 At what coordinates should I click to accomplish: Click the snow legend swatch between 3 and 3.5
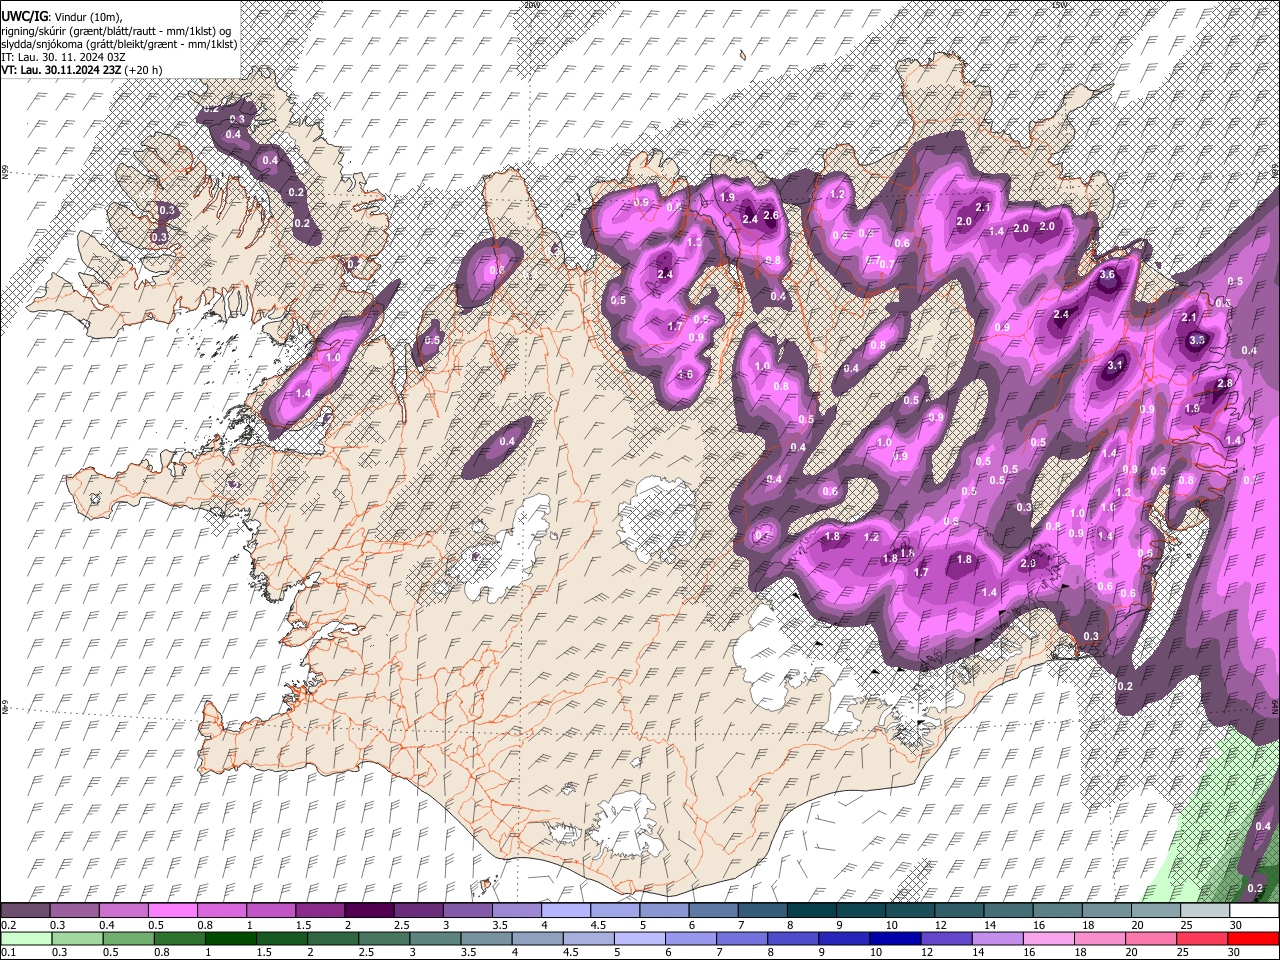pos(467,910)
